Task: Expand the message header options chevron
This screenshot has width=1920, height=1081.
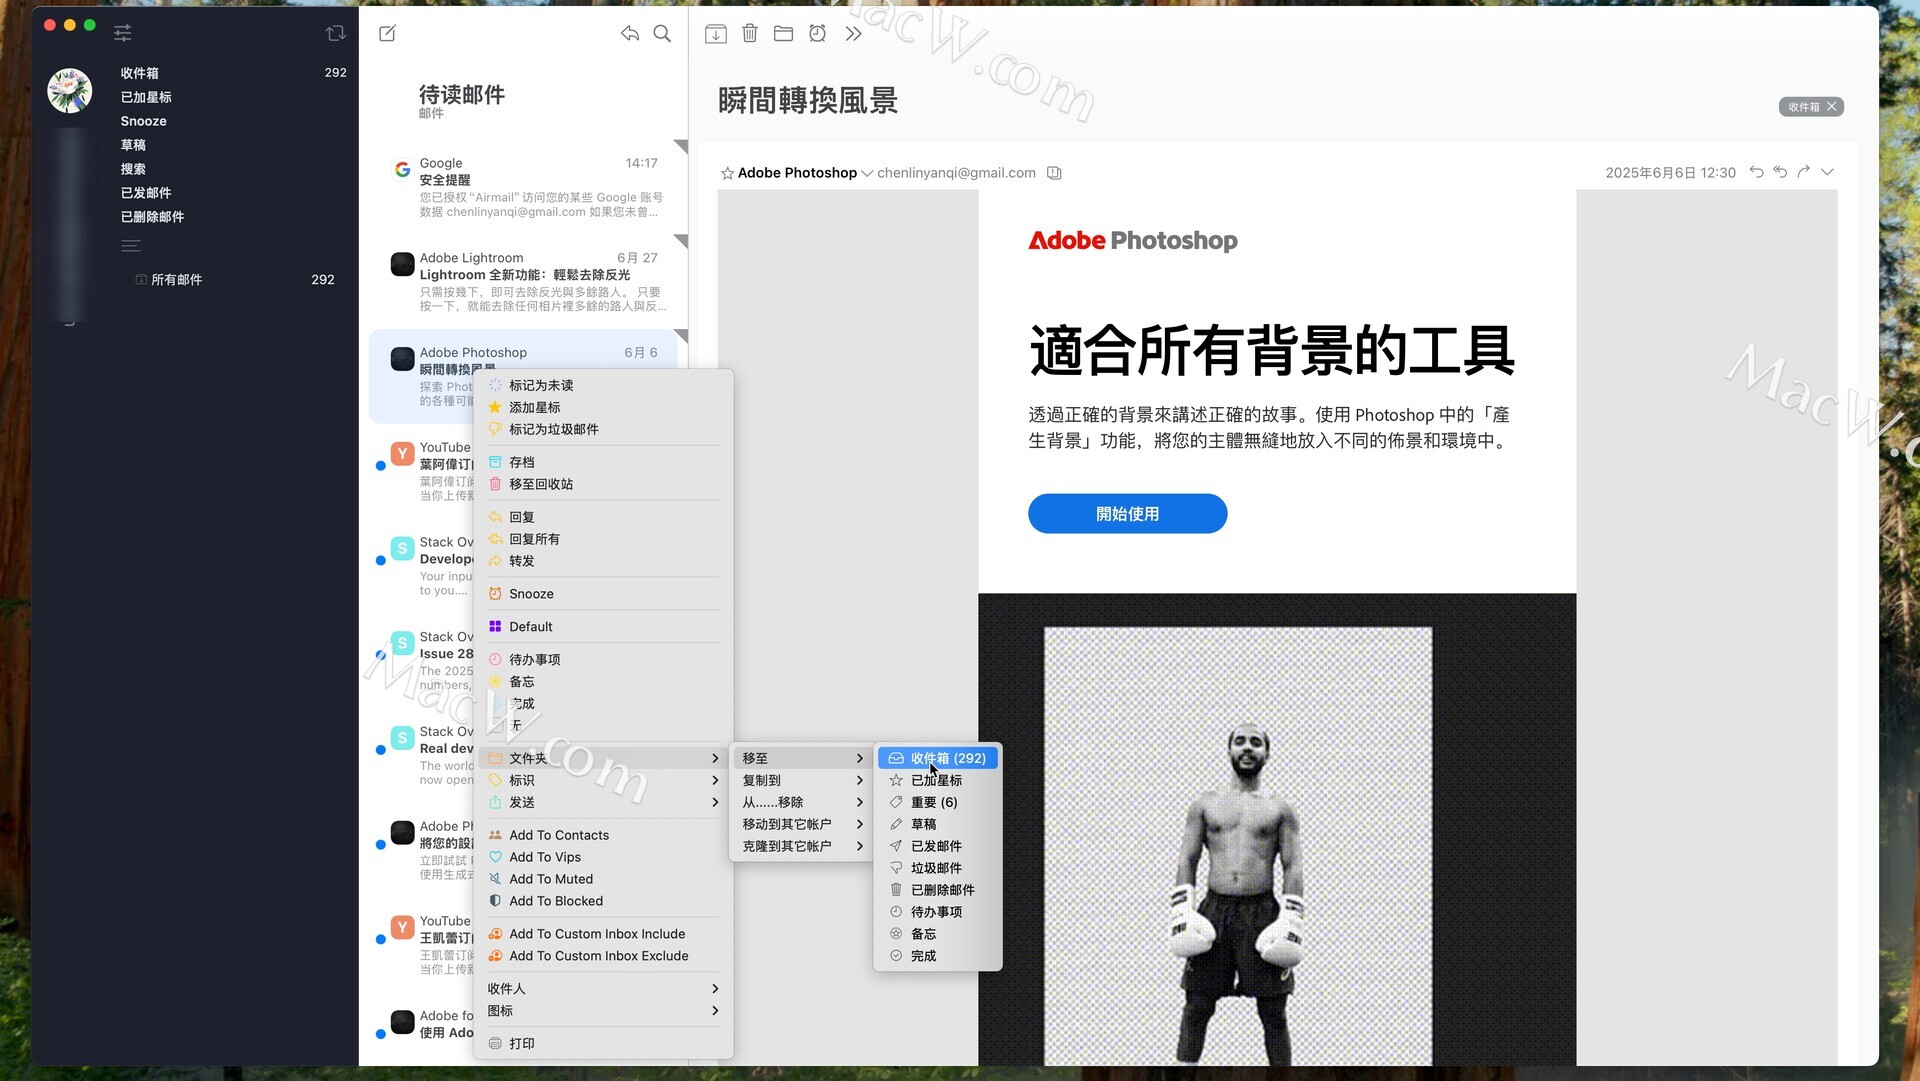Action: tap(1827, 172)
